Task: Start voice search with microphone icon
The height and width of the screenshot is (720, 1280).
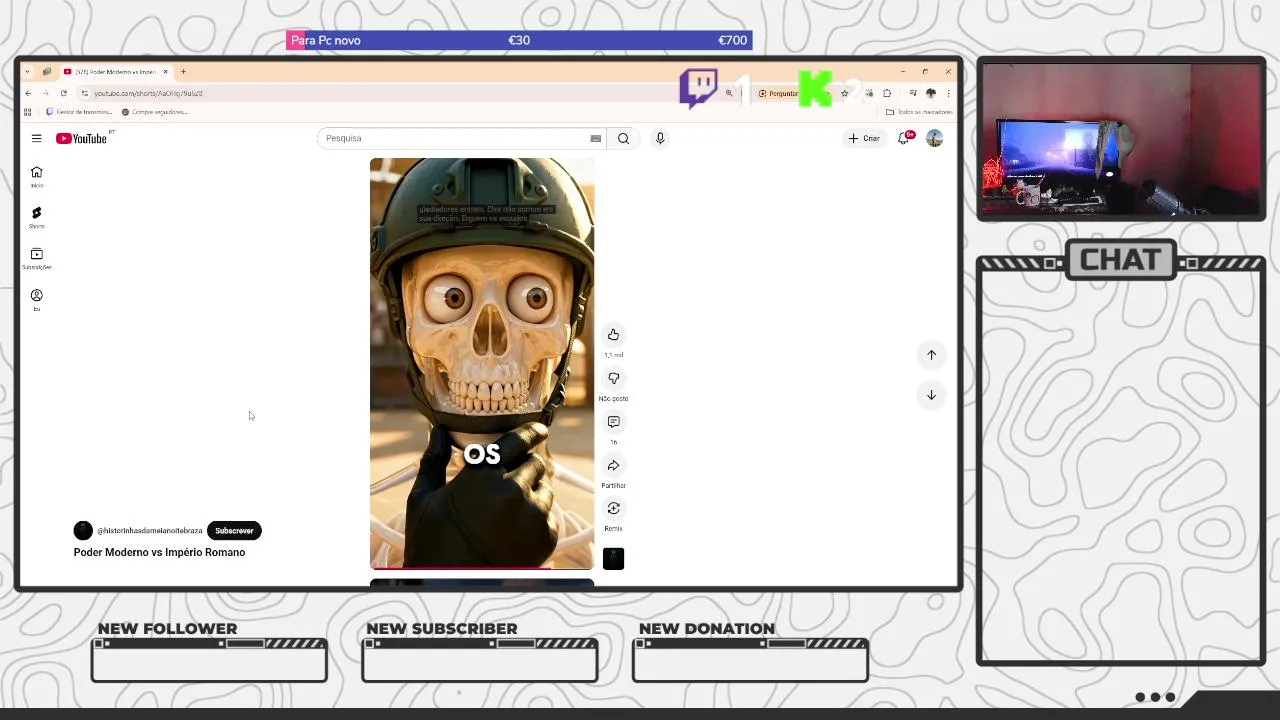Action: [x=660, y=138]
